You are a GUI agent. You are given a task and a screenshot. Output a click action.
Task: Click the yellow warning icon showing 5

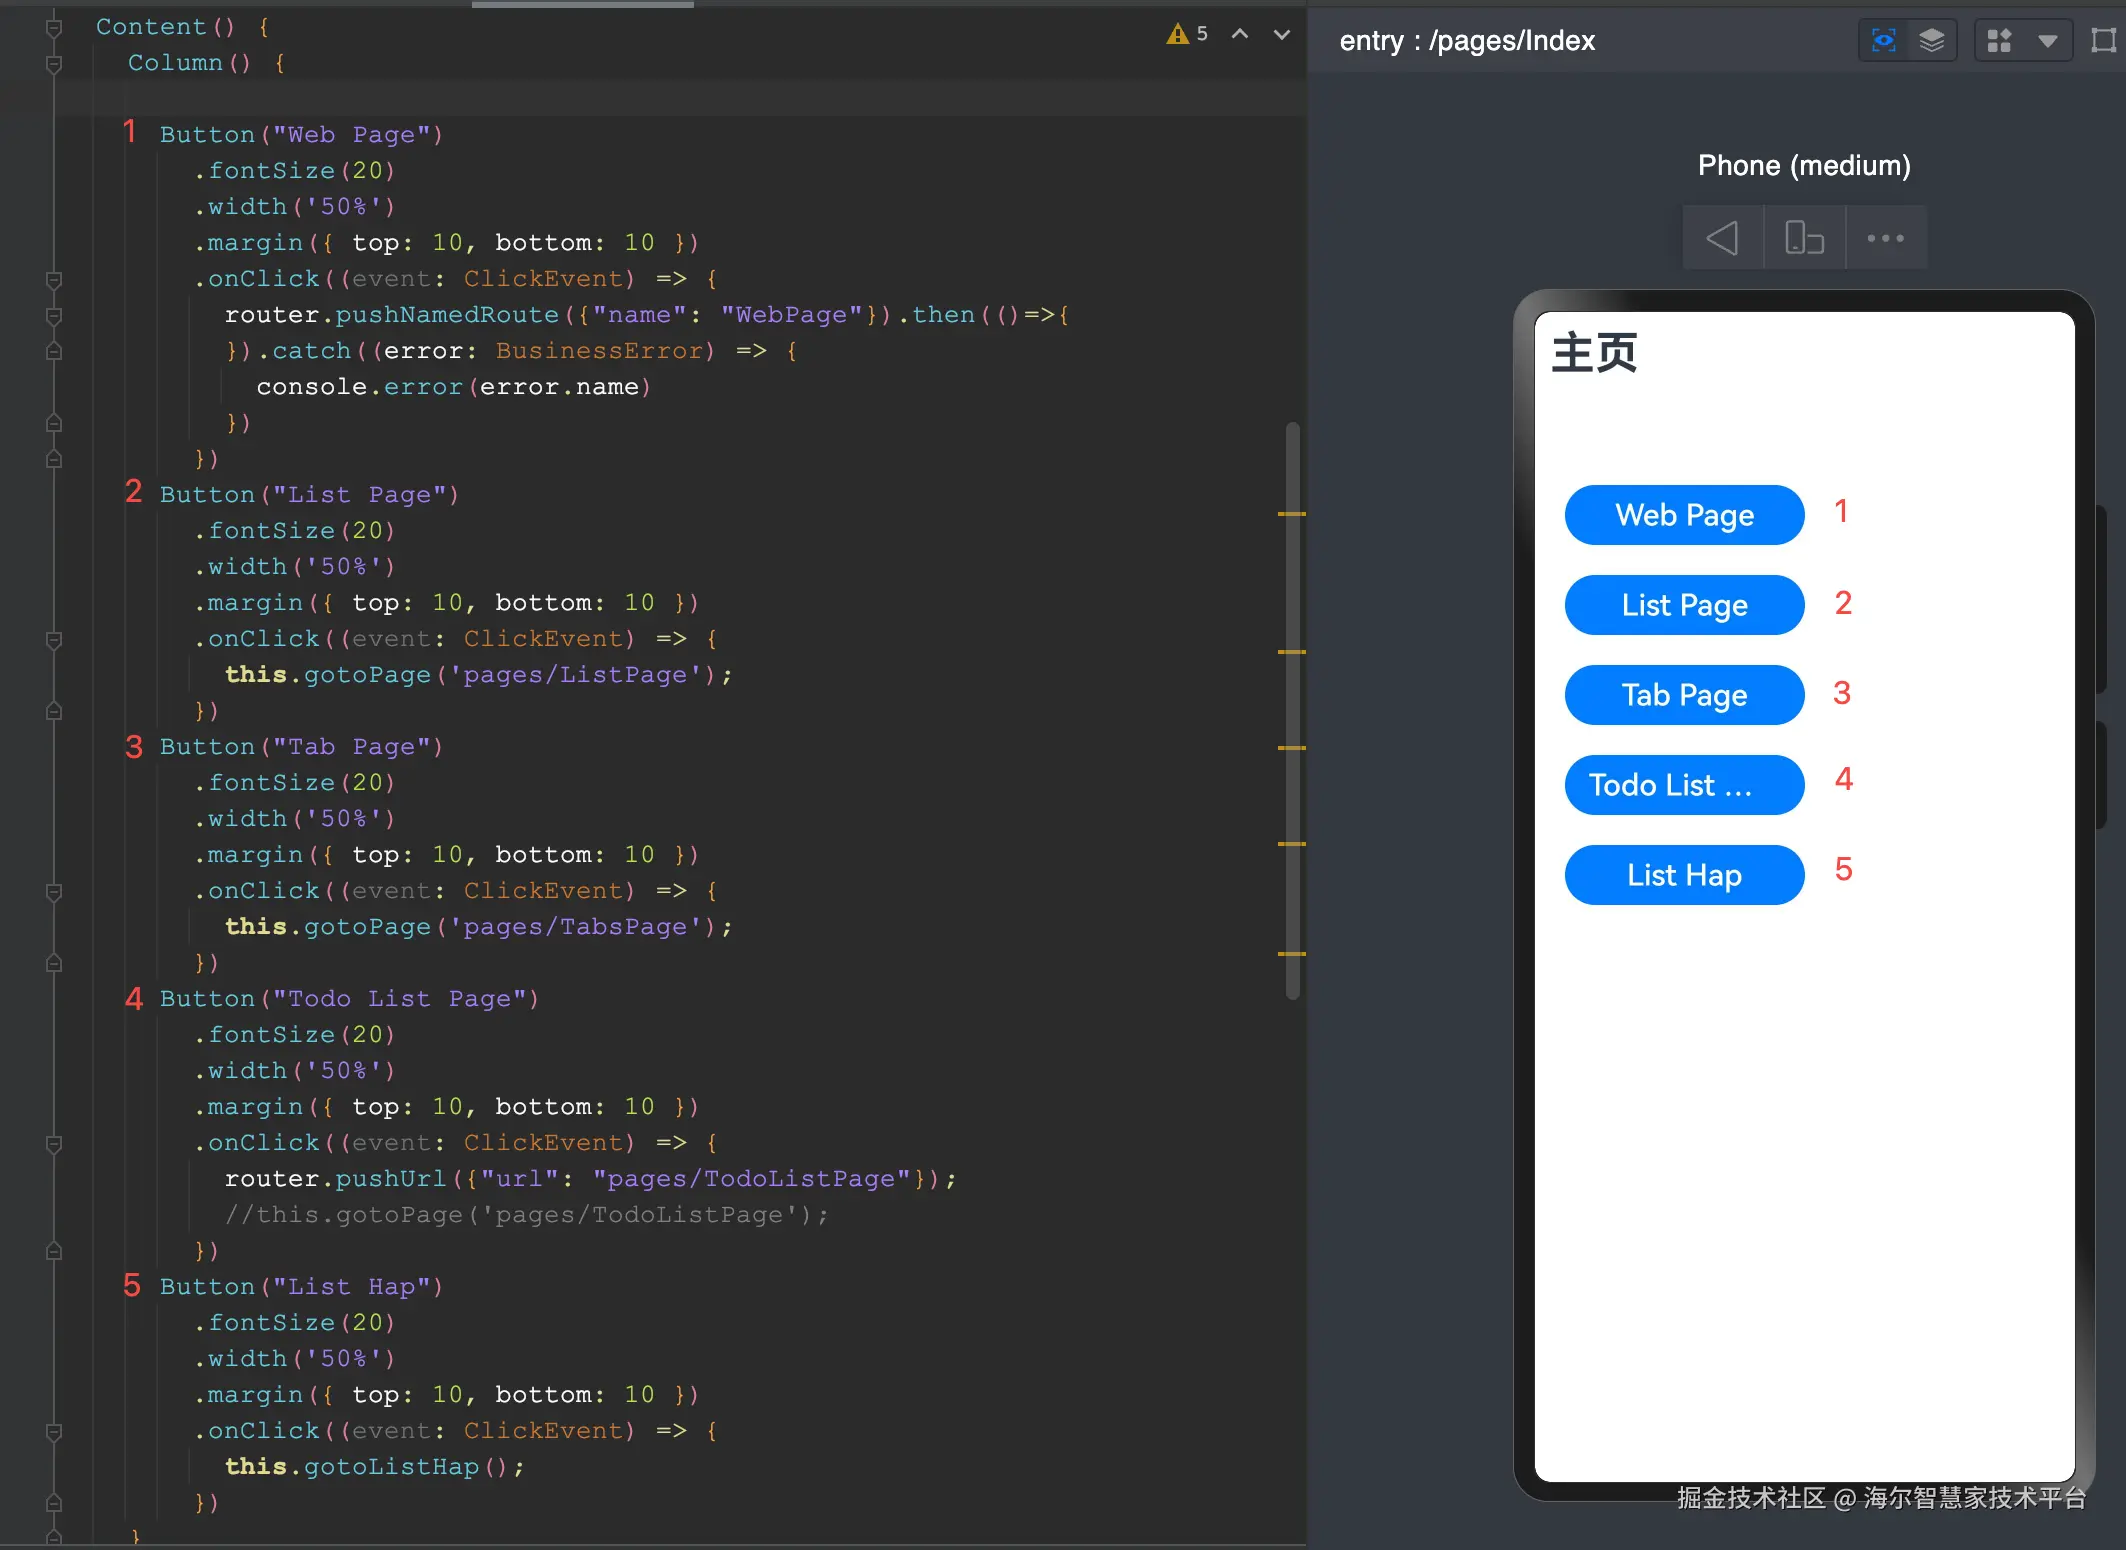coord(1178,34)
